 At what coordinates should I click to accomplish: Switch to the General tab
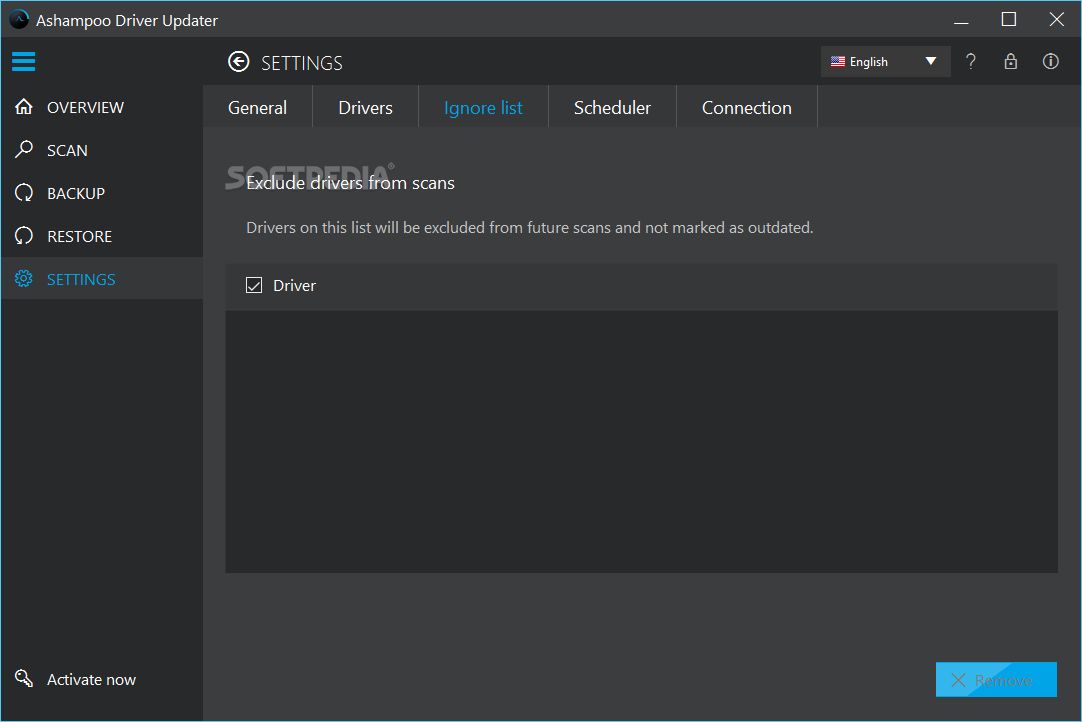pos(257,108)
